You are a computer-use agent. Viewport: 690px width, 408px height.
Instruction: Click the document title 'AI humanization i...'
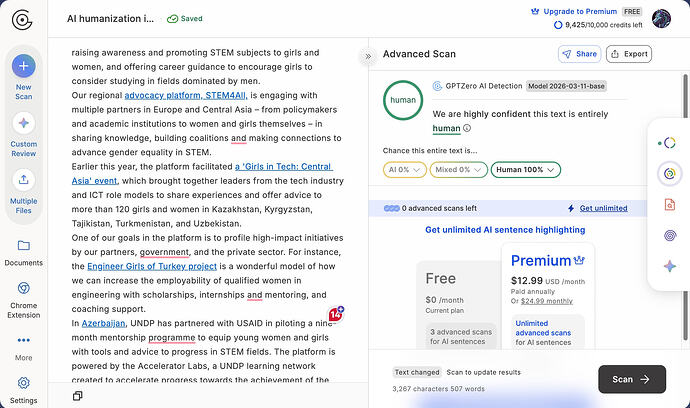110,18
